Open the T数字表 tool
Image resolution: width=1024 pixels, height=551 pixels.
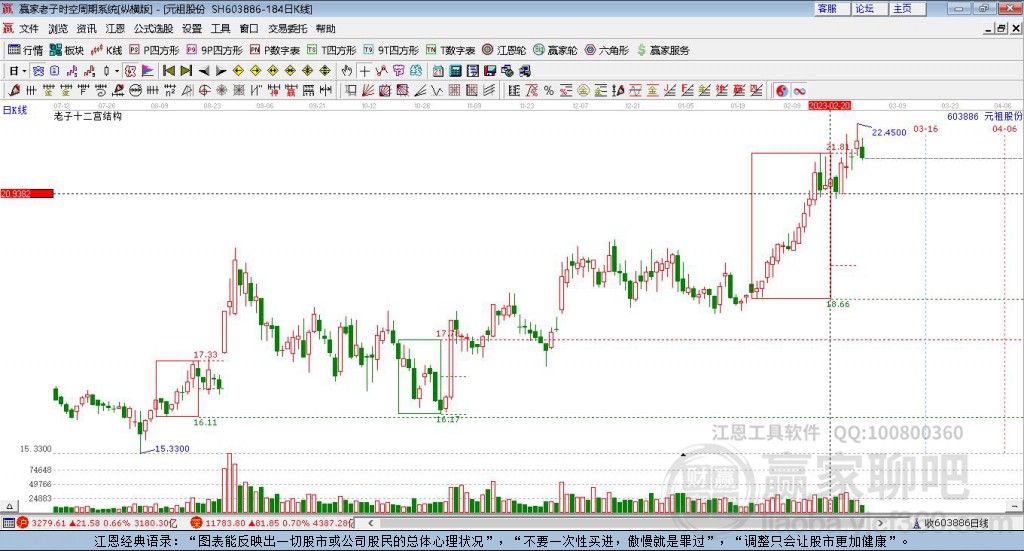[451, 50]
